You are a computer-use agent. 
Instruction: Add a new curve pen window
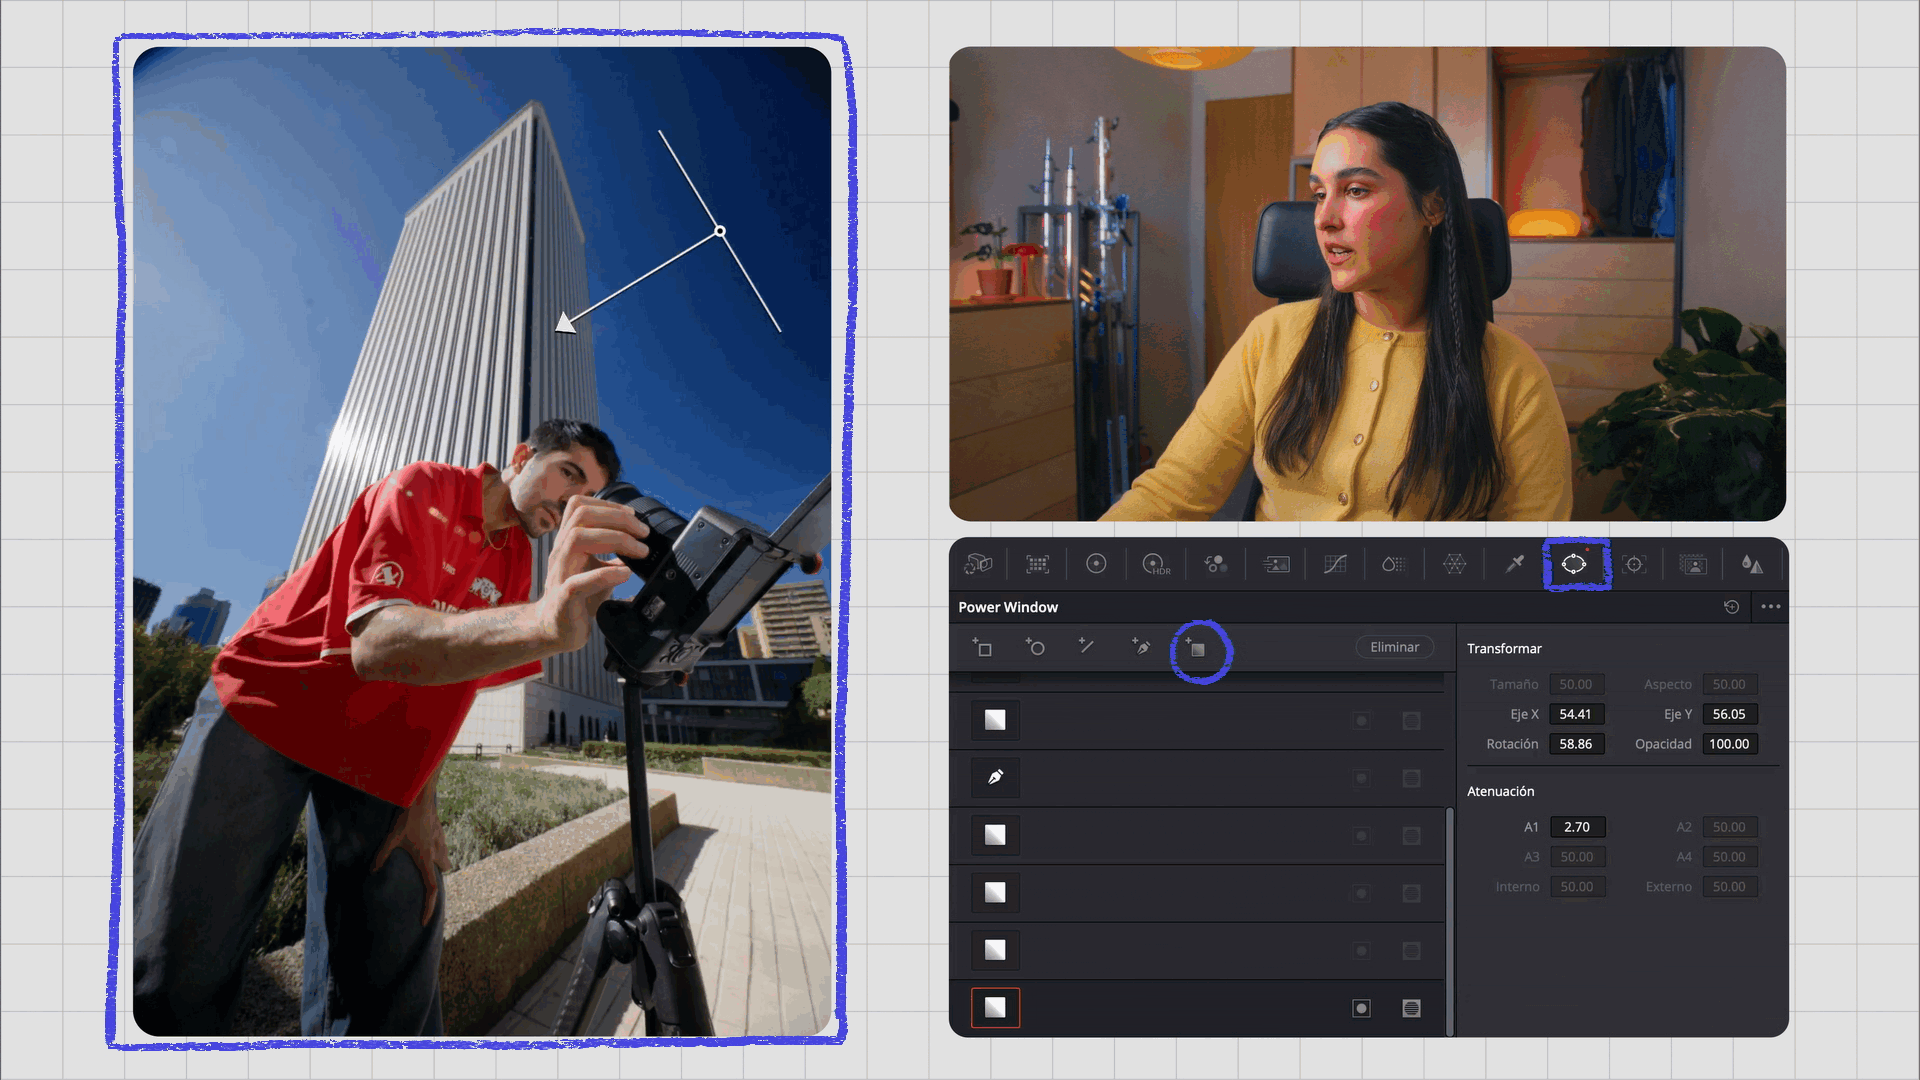point(1141,648)
